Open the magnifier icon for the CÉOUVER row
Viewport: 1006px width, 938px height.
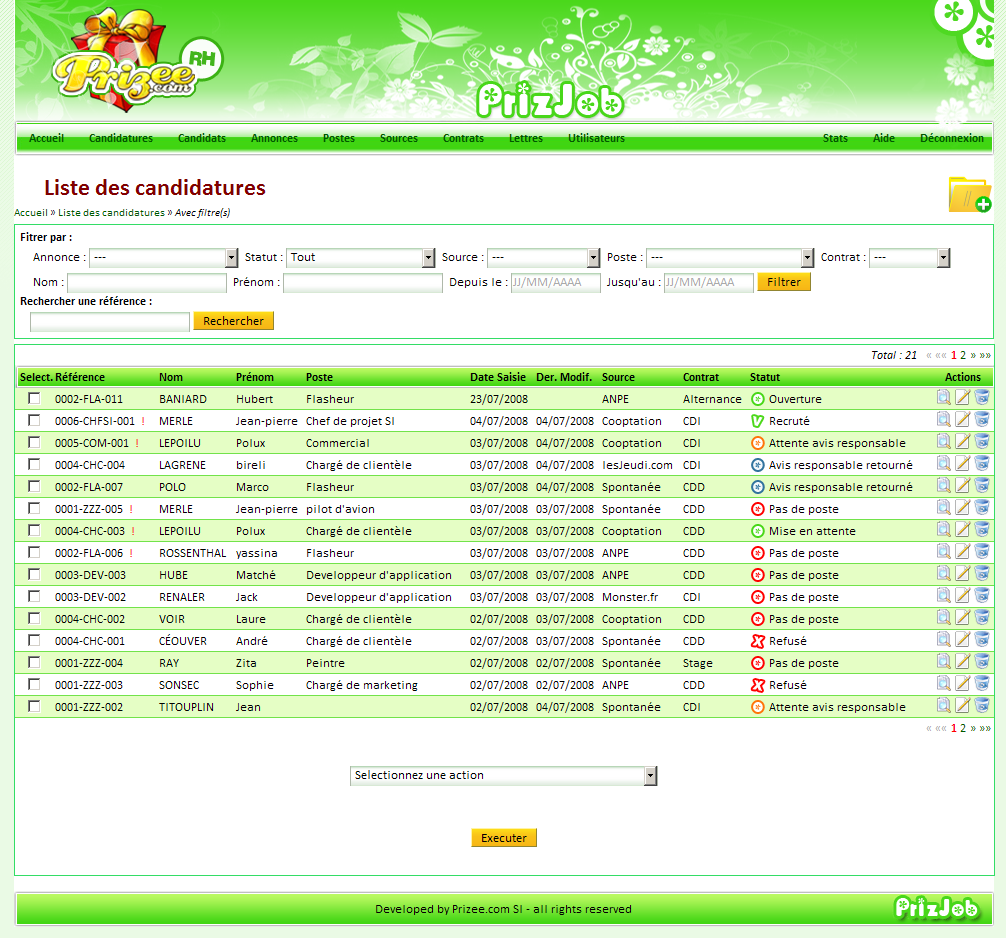pos(944,640)
